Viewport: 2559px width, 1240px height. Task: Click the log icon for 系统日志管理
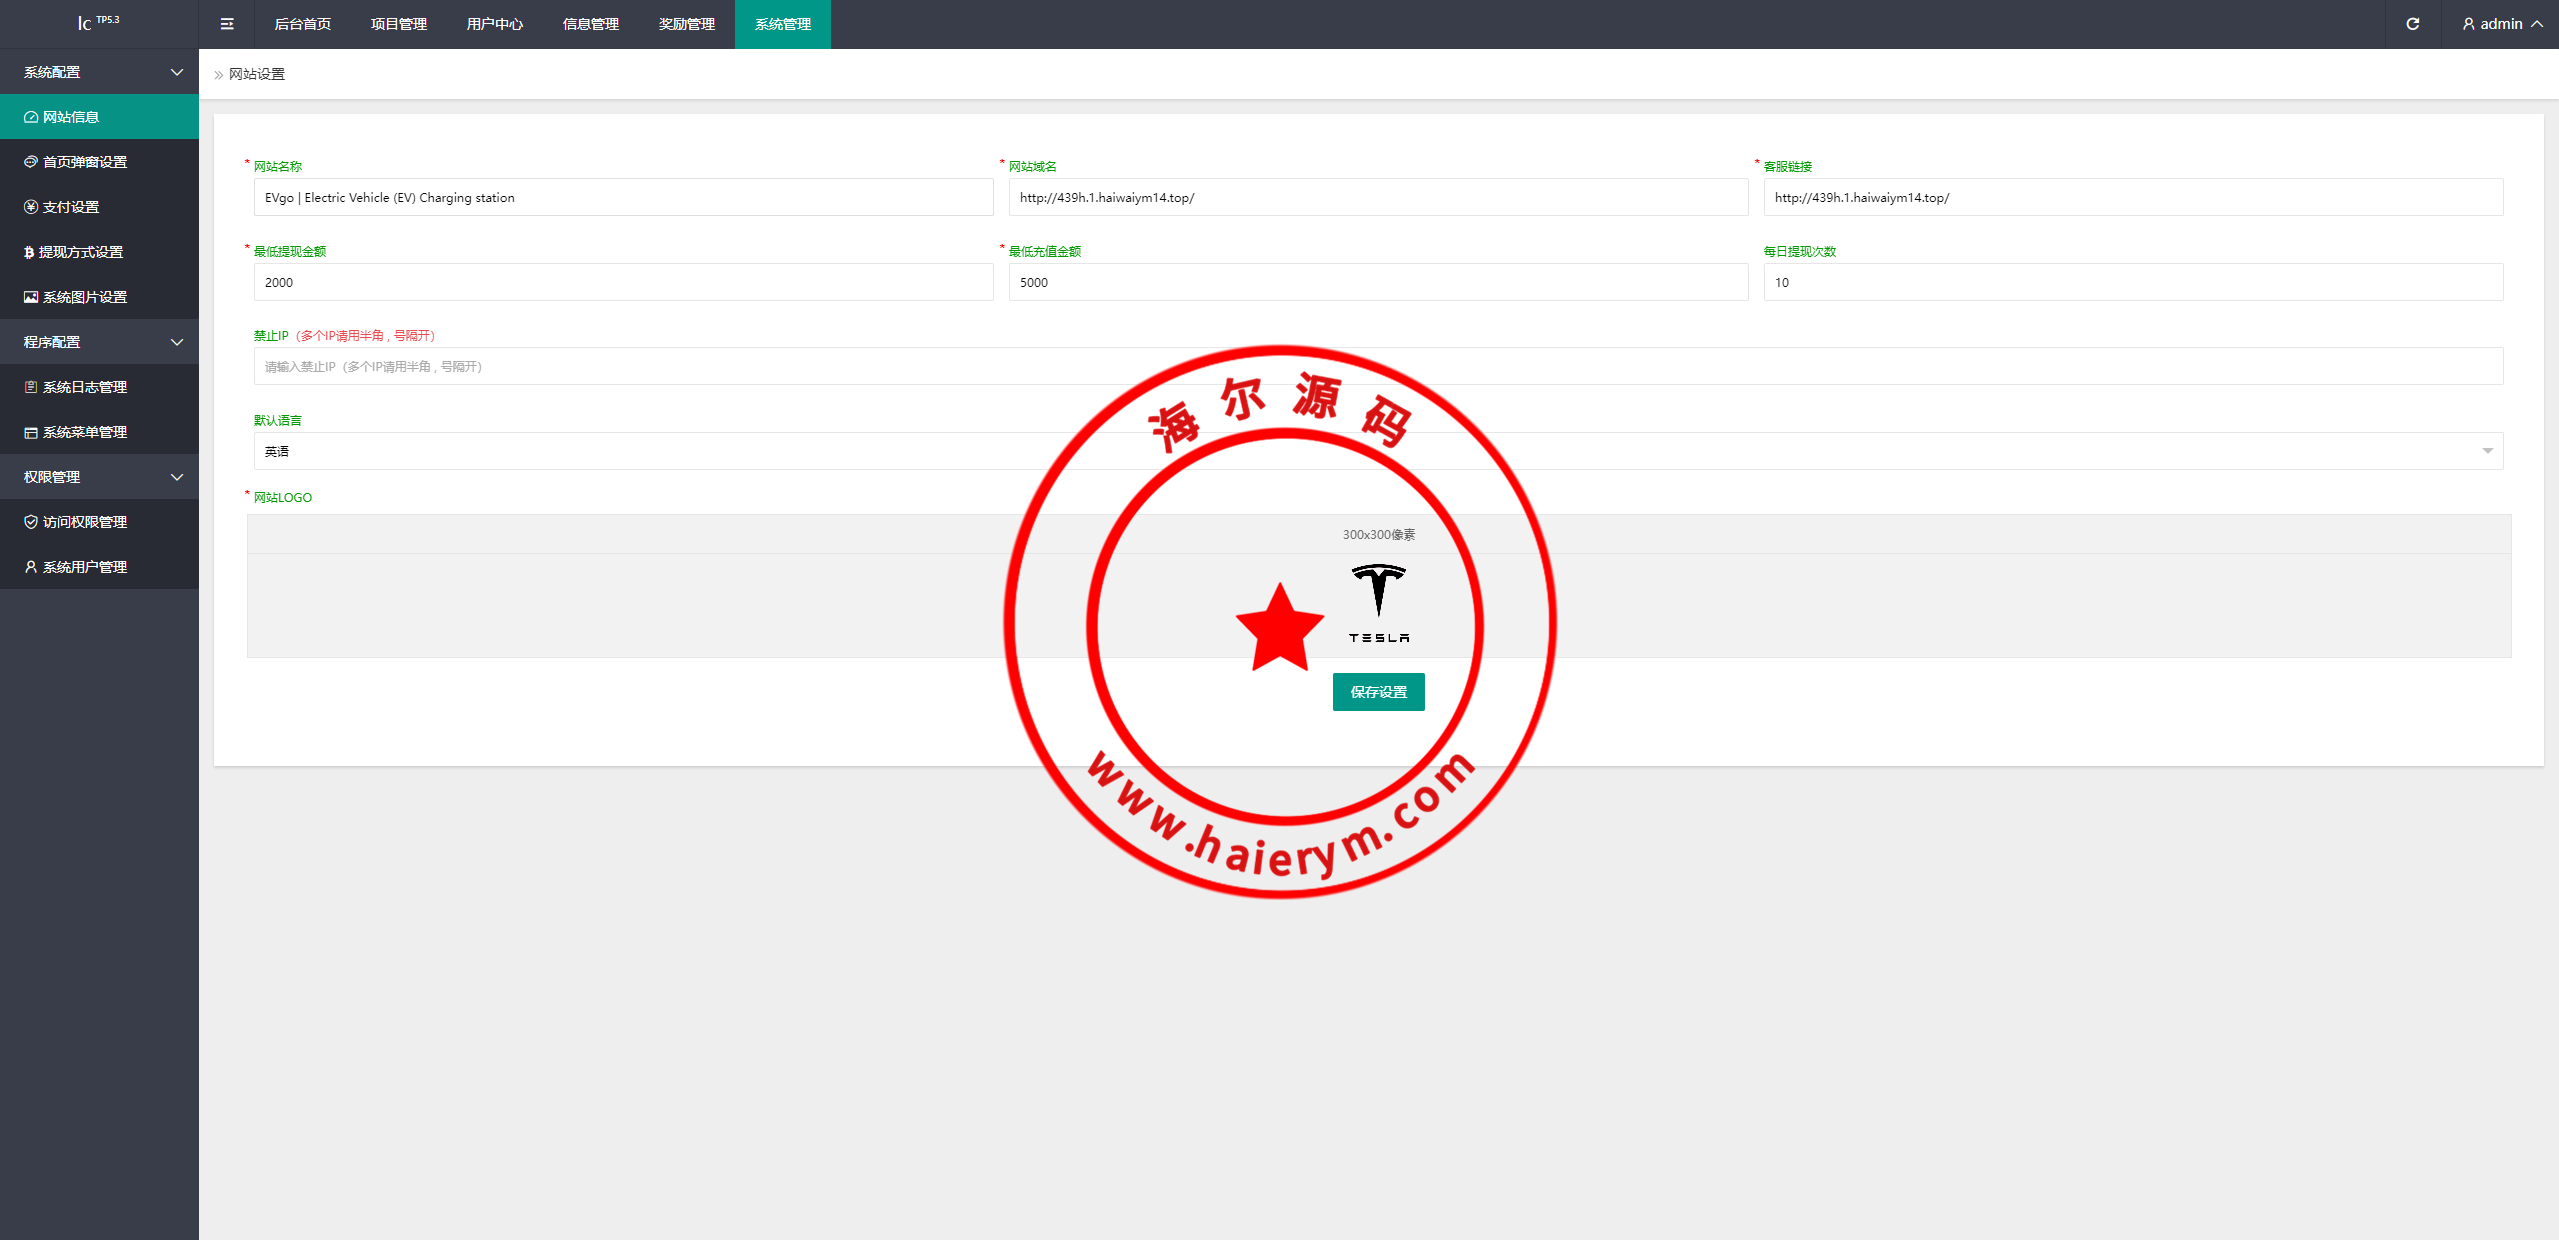click(x=31, y=387)
